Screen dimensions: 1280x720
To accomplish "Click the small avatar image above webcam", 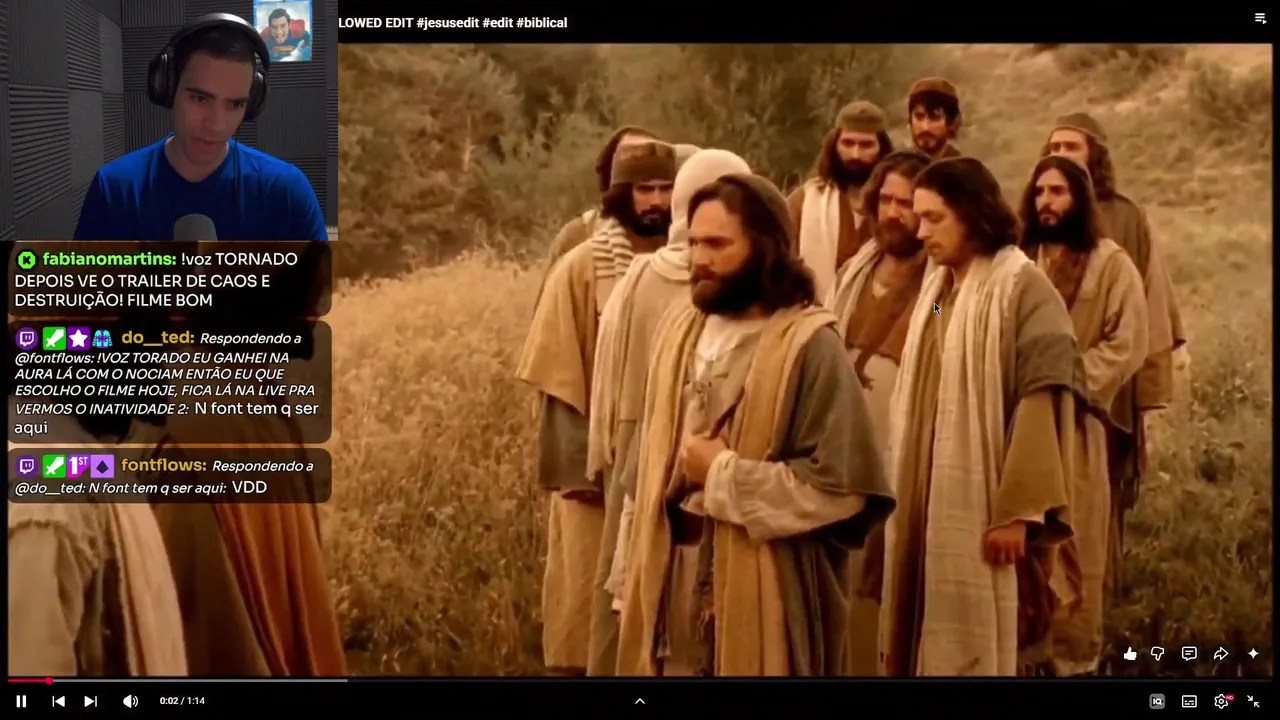I will 283,31.
